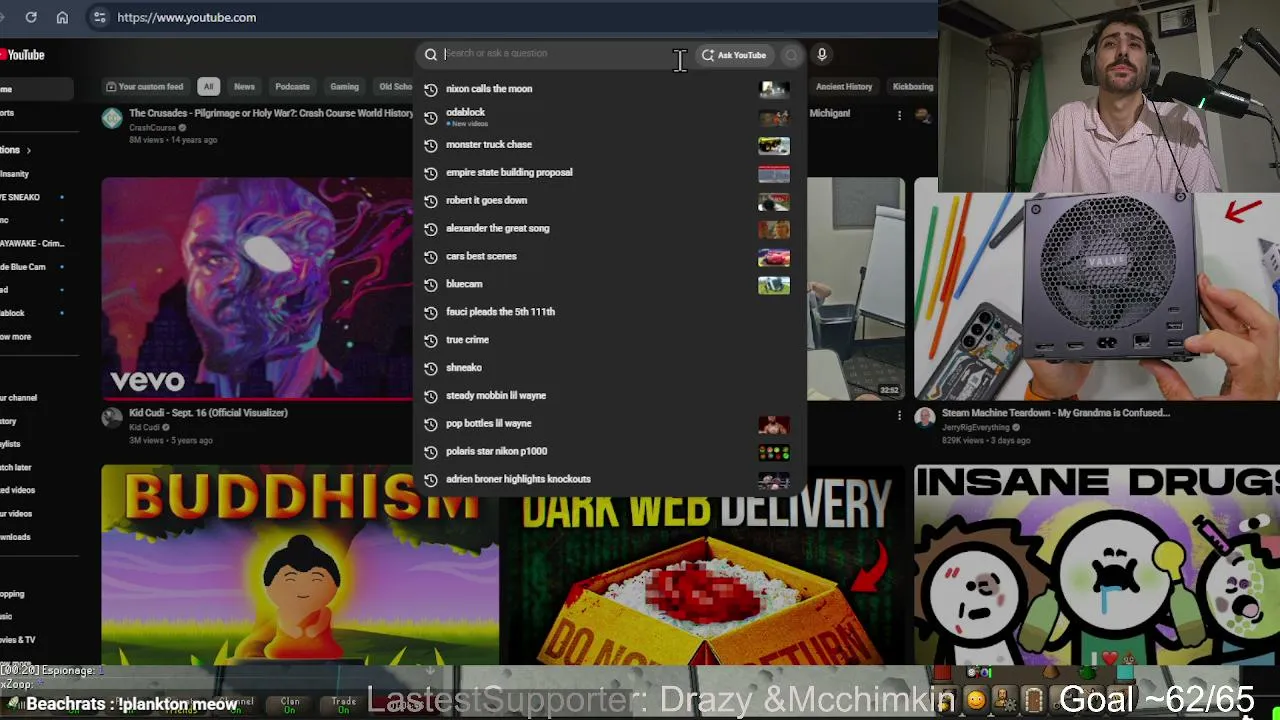The width and height of the screenshot is (1280, 720).
Task: Click history icon beside 'empire state building proposal'
Action: pyautogui.click(x=431, y=173)
